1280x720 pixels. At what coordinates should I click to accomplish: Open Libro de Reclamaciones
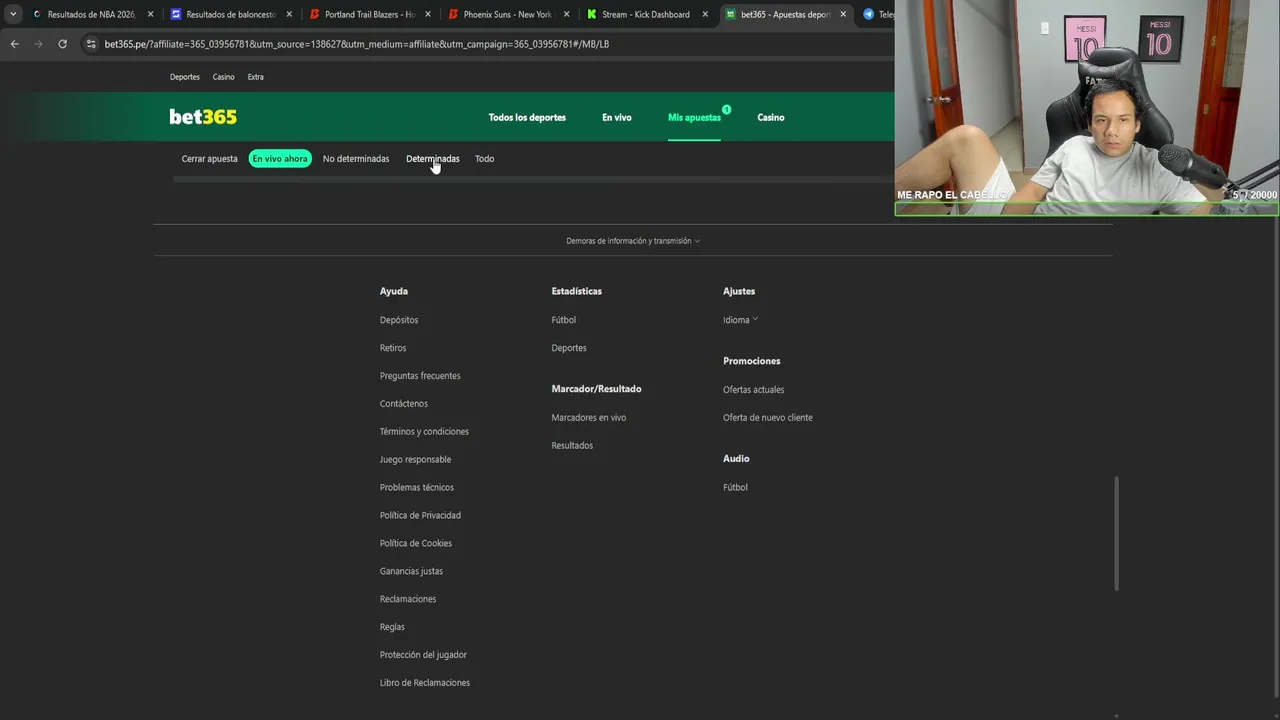(x=425, y=683)
